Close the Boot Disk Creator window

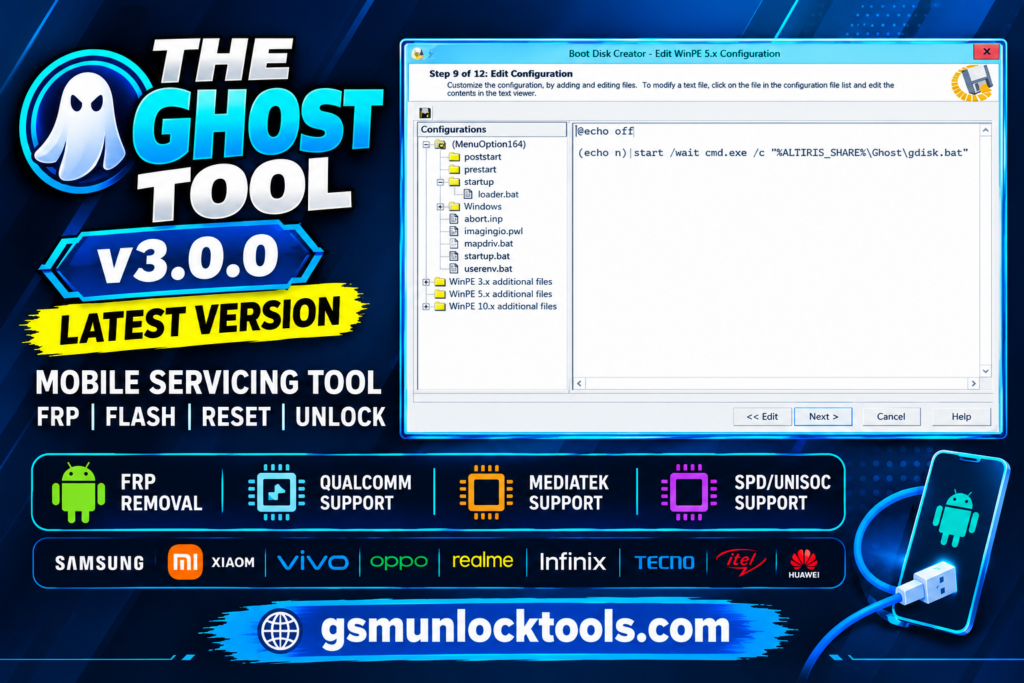click(986, 52)
